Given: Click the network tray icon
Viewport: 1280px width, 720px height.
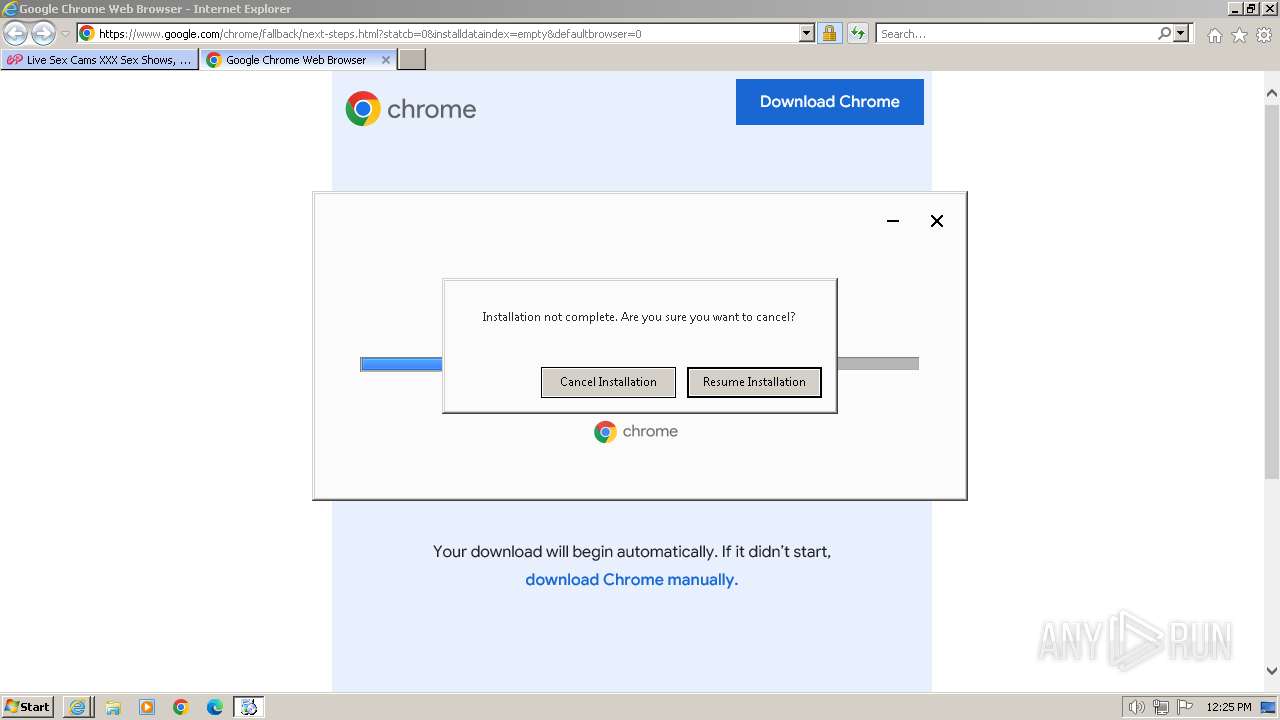Looking at the screenshot, I should point(1161,707).
